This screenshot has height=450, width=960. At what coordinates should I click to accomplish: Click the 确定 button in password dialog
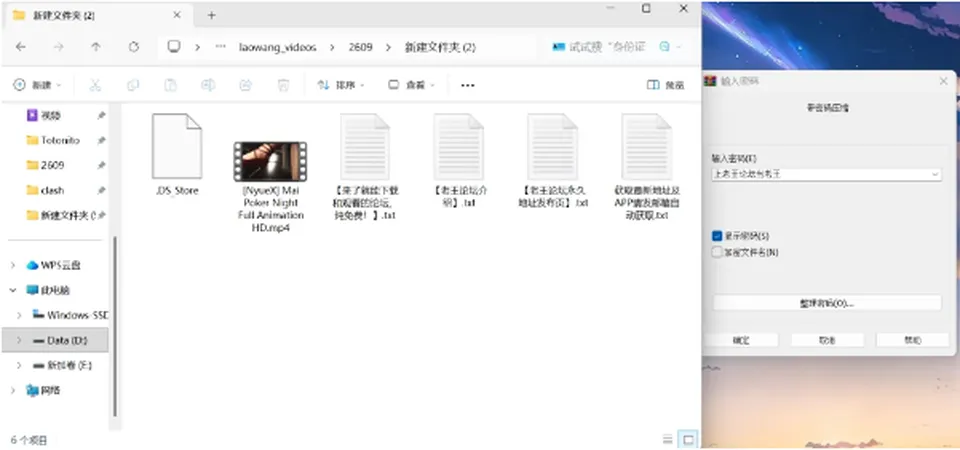click(x=741, y=340)
